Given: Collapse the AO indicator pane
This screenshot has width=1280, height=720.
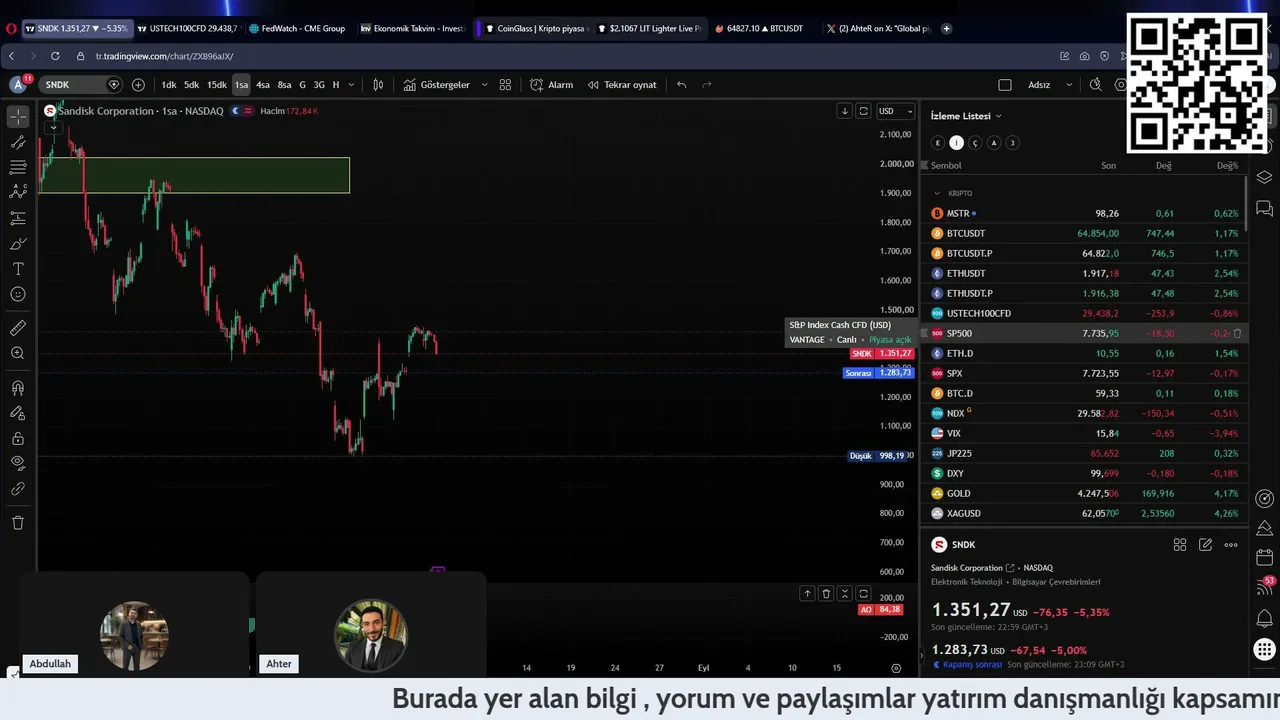Looking at the screenshot, I should 845,593.
